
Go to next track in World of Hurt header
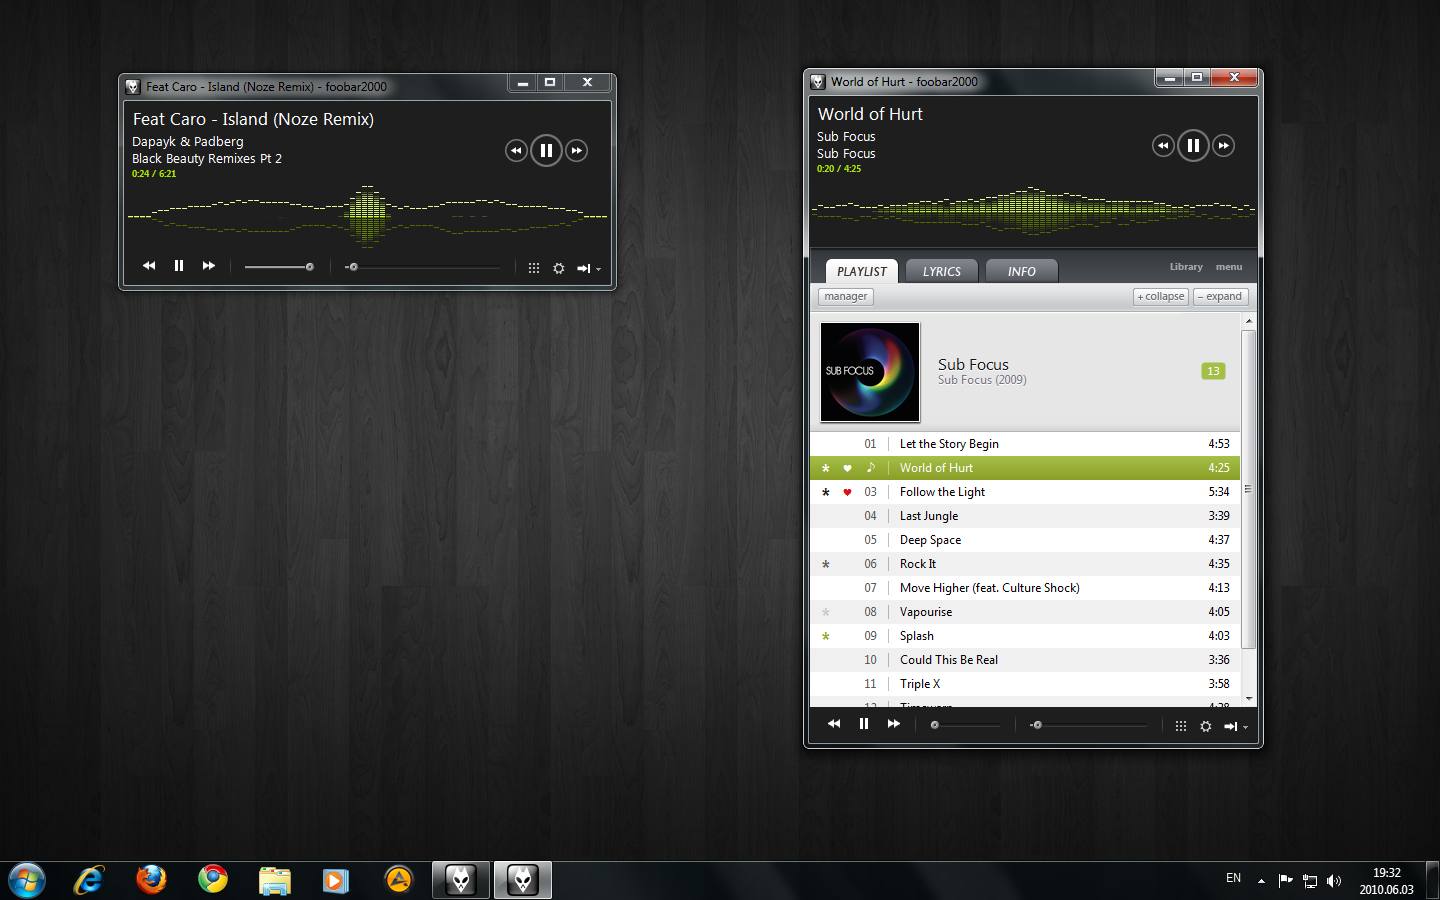(x=1224, y=146)
